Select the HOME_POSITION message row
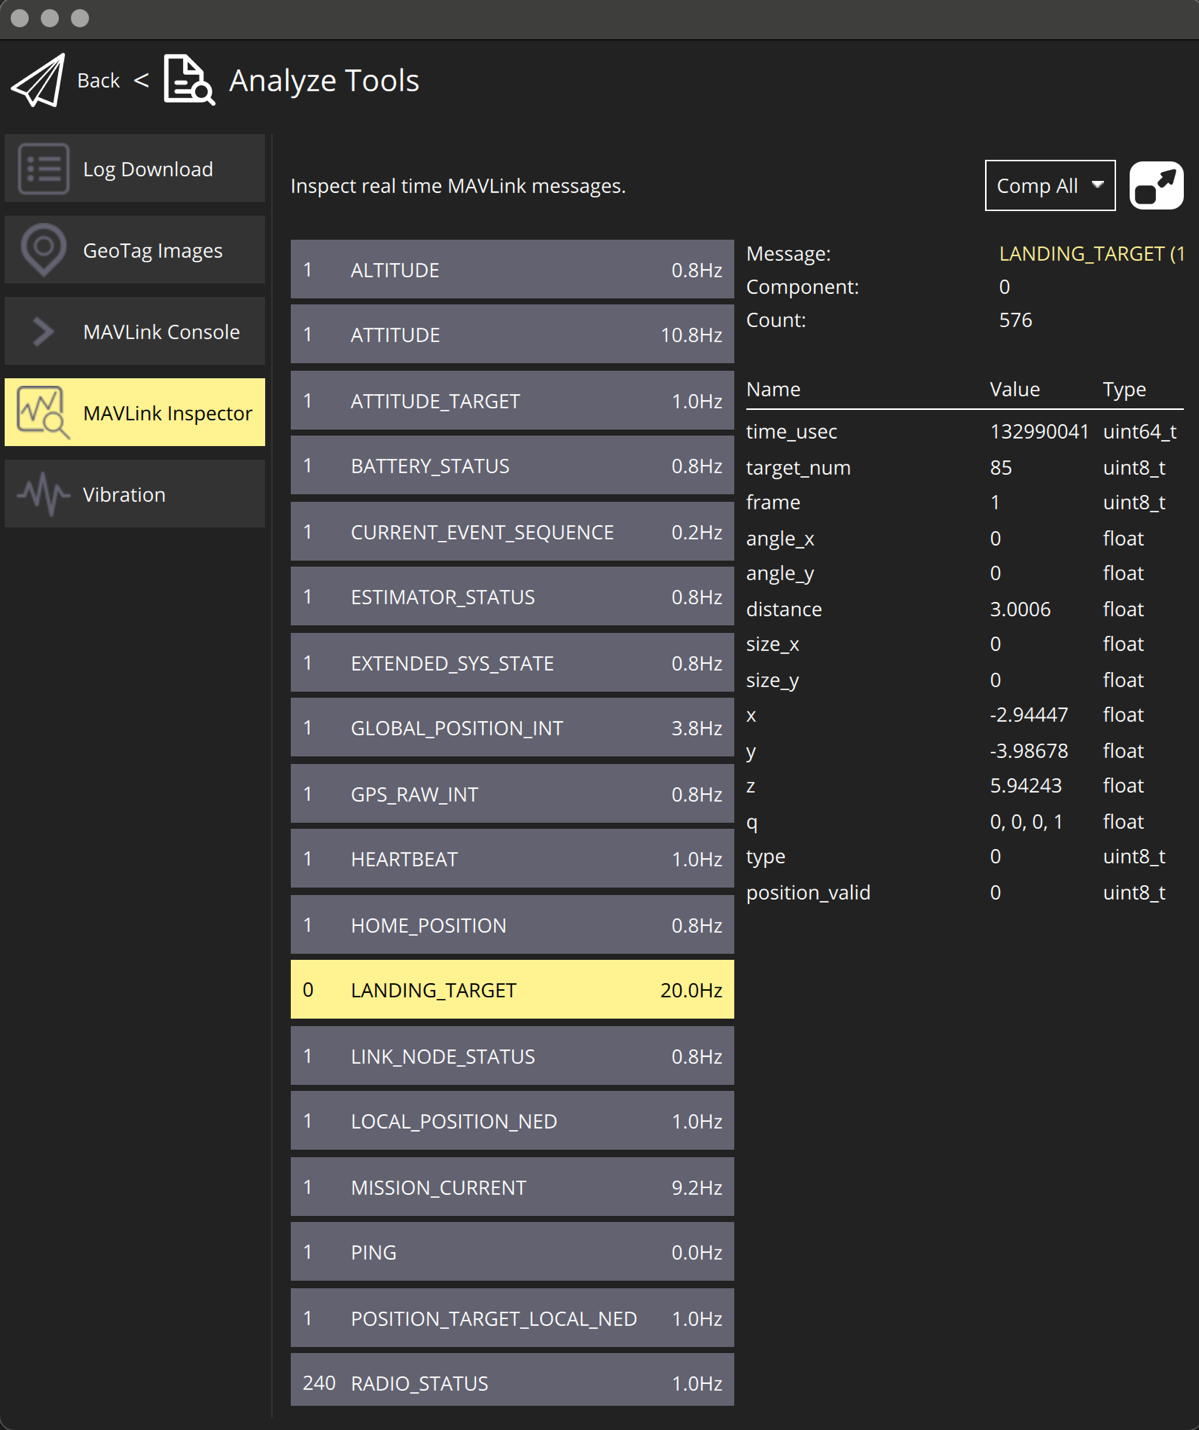This screenshot has height=1430, width=1199. pyautogui.click(x=512, y=925)
